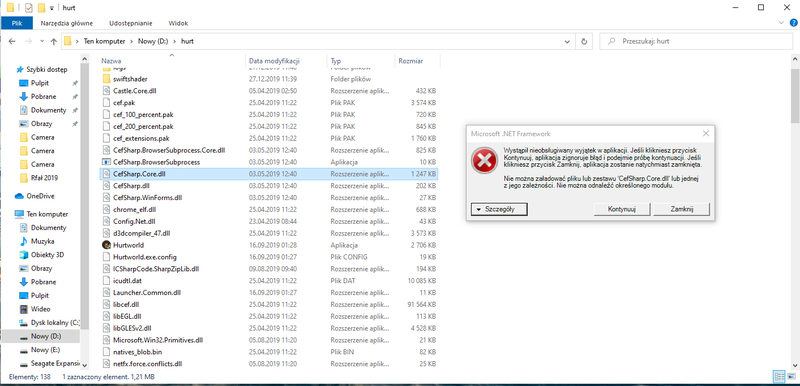800x386 pixels.
Task: Click the Przeszukaj: hurt search field
Action: tap(696, 41)
